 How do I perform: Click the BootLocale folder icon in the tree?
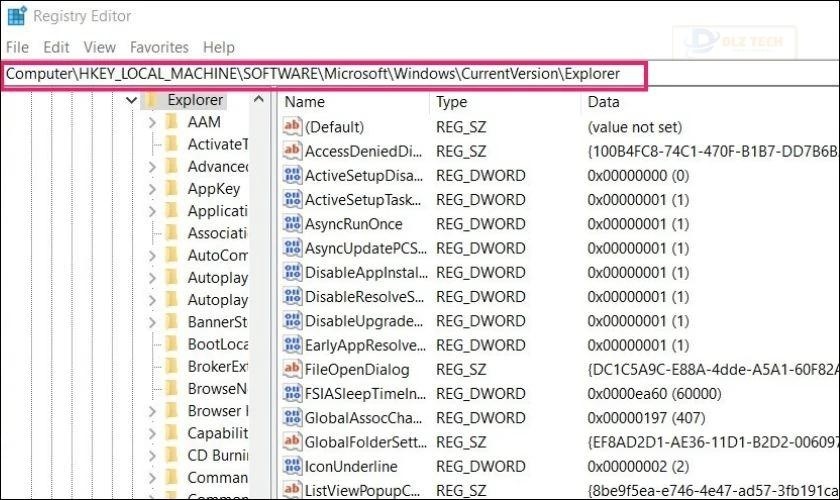point(171,344)
